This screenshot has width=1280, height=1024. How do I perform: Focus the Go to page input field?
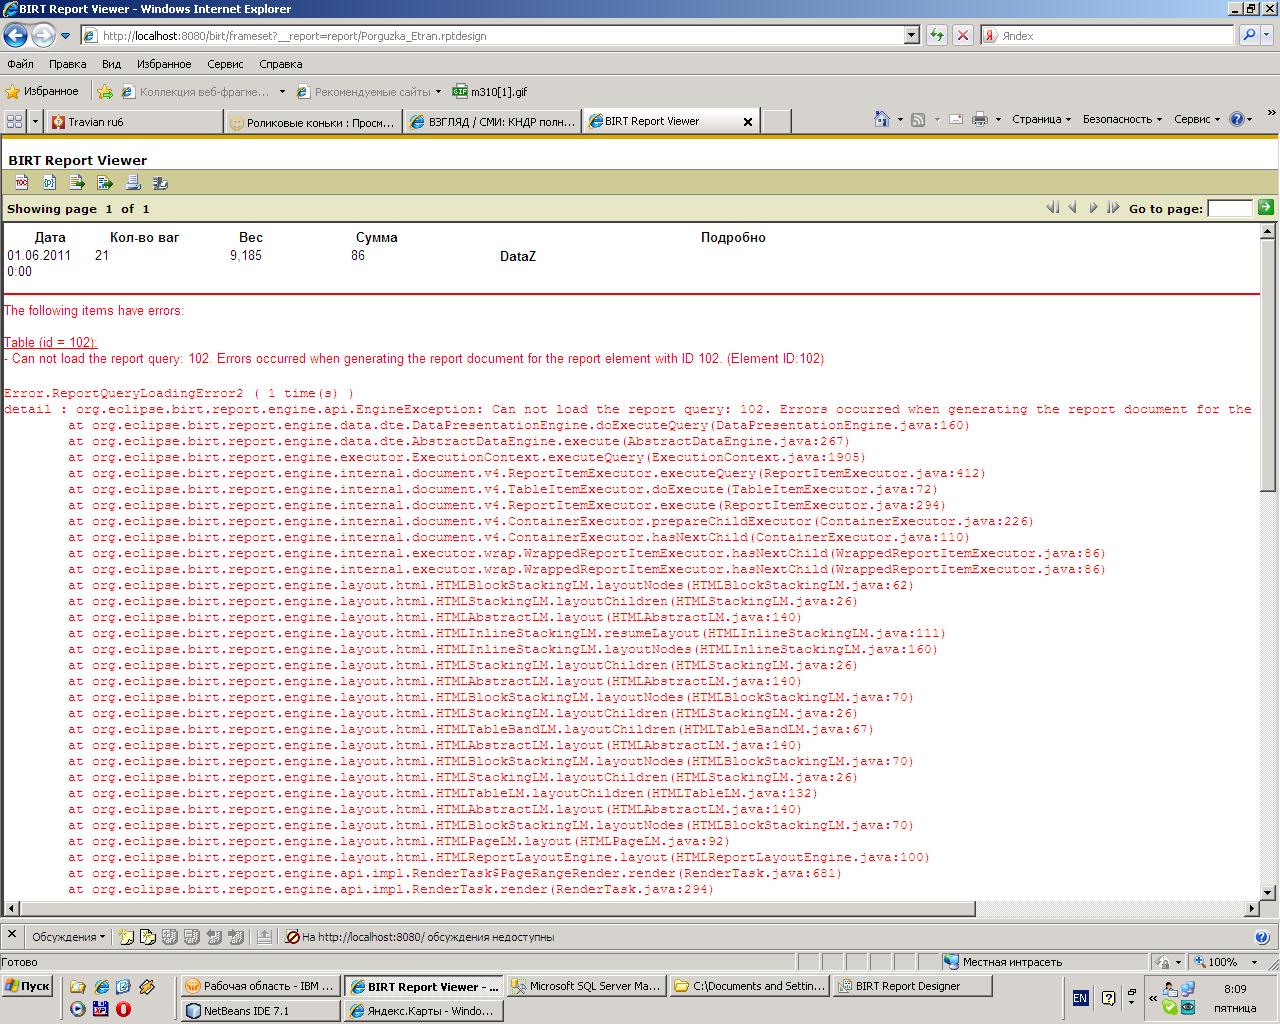1229,208
